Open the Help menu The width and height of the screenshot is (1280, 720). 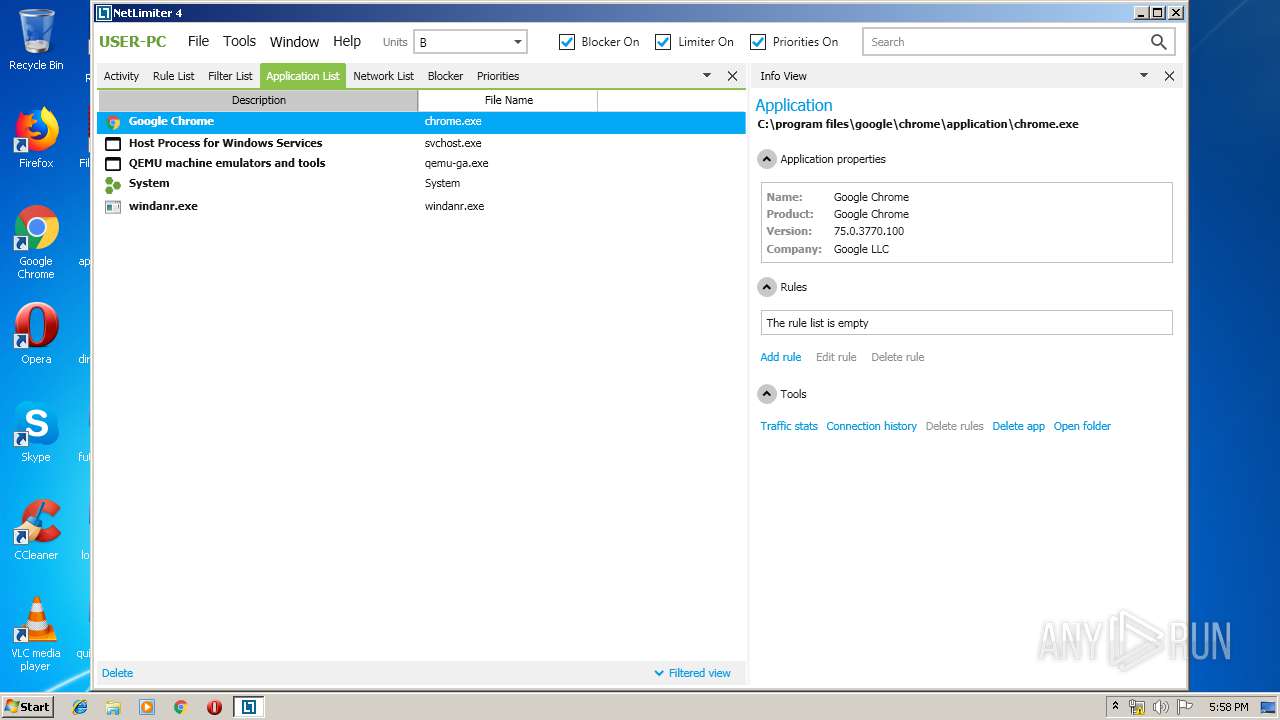pyautogui.click(x=347, y=41)
